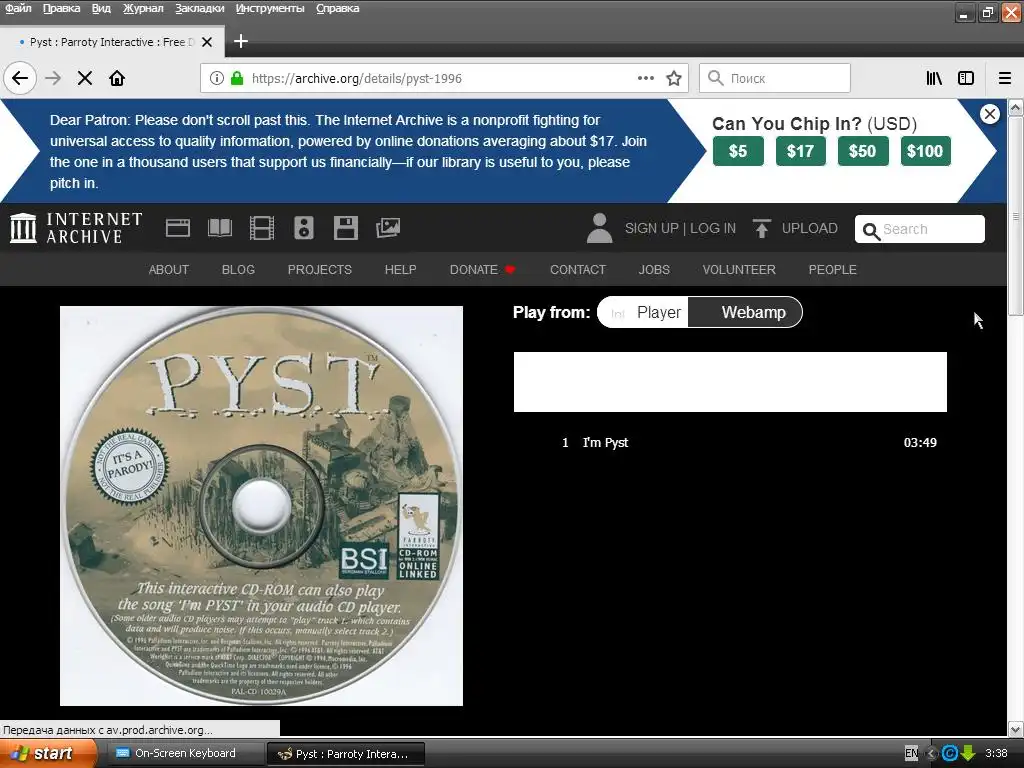Click the page scrollbar down arrow

click(x=1016, y=729)
